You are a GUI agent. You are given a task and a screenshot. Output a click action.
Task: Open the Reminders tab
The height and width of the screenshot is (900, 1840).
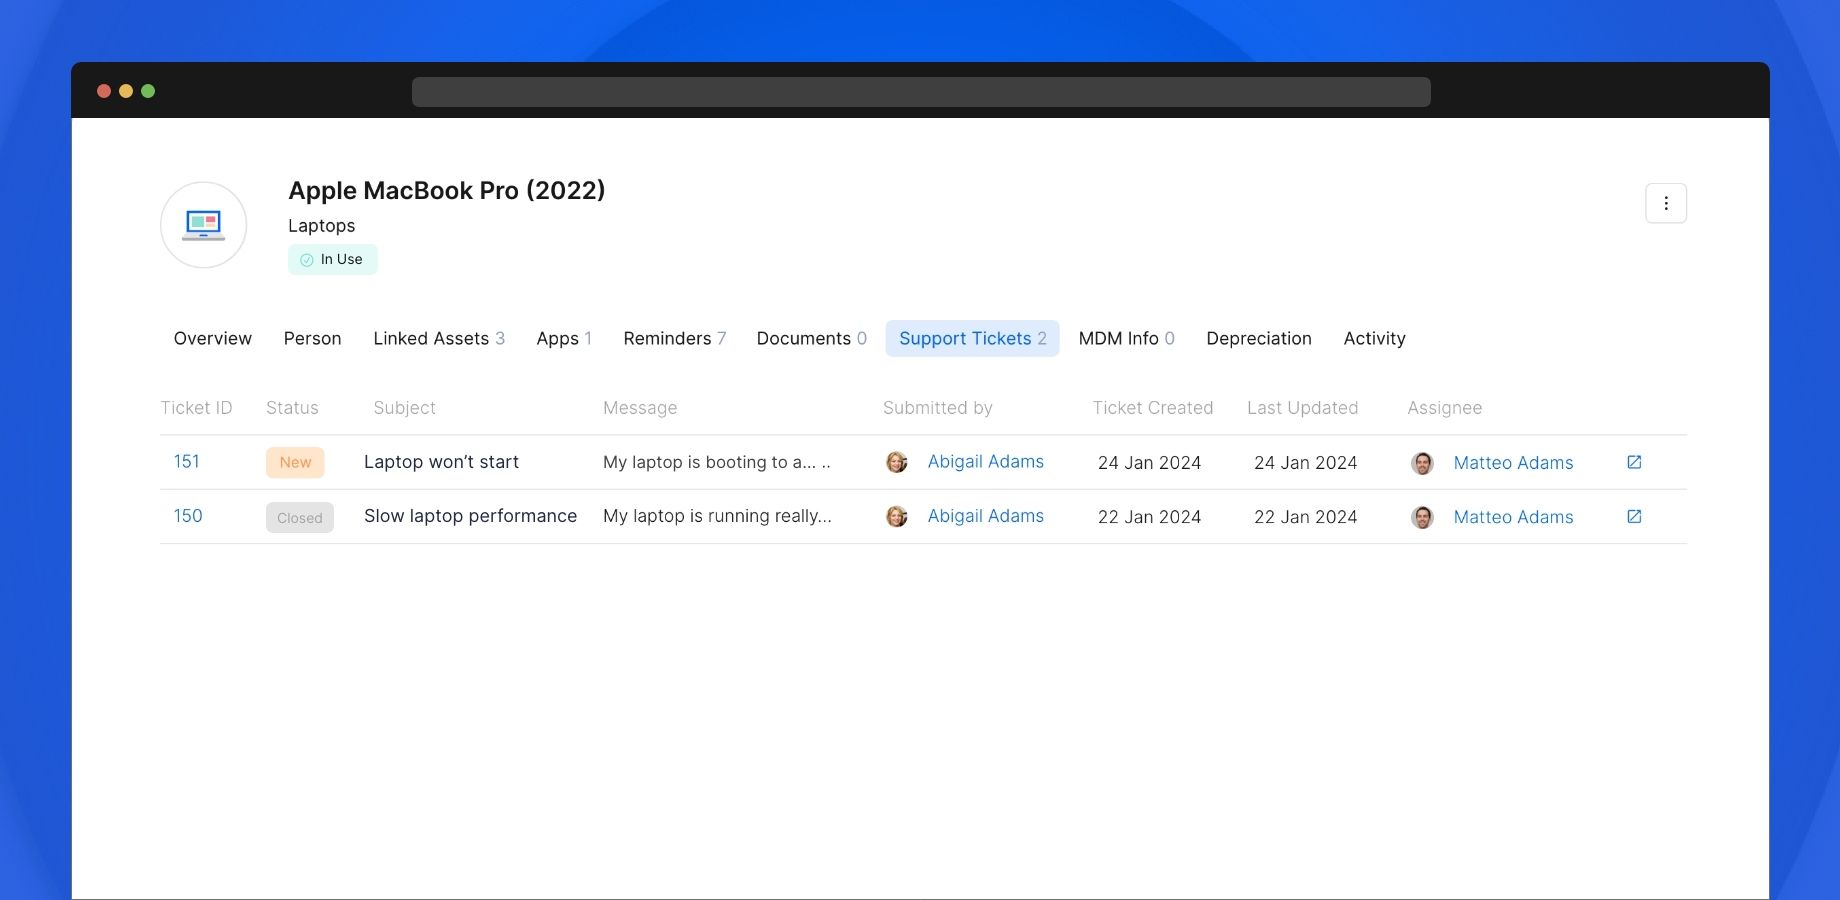[674, 338]
